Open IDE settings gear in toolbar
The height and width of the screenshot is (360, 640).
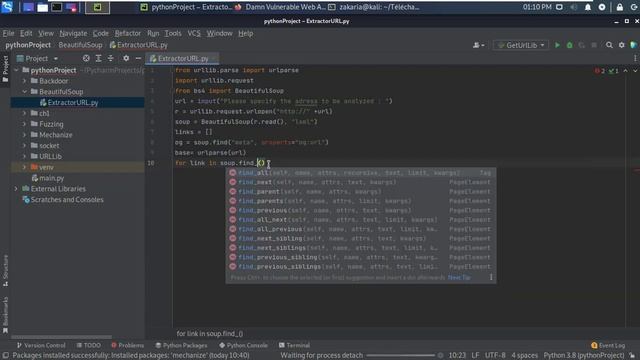click(621, 45)
